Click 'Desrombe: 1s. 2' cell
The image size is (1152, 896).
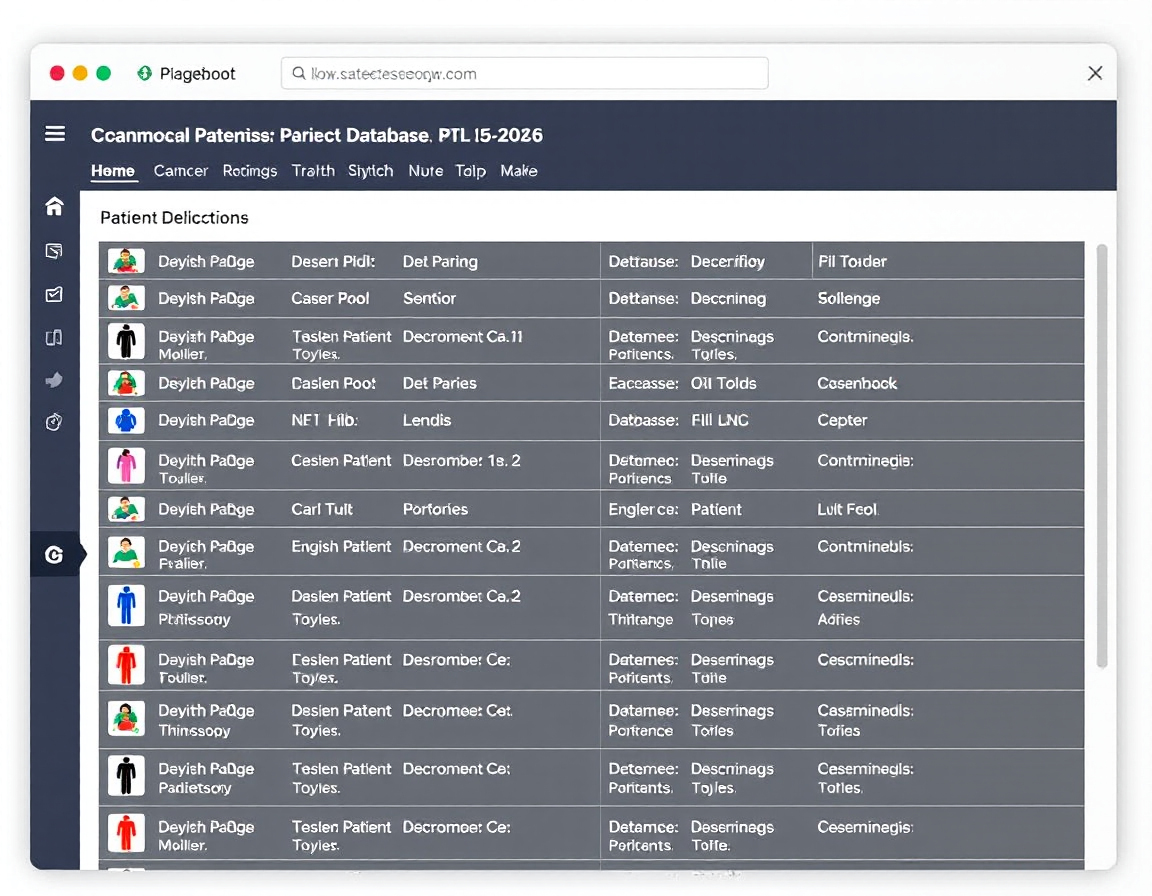point(461,460)
